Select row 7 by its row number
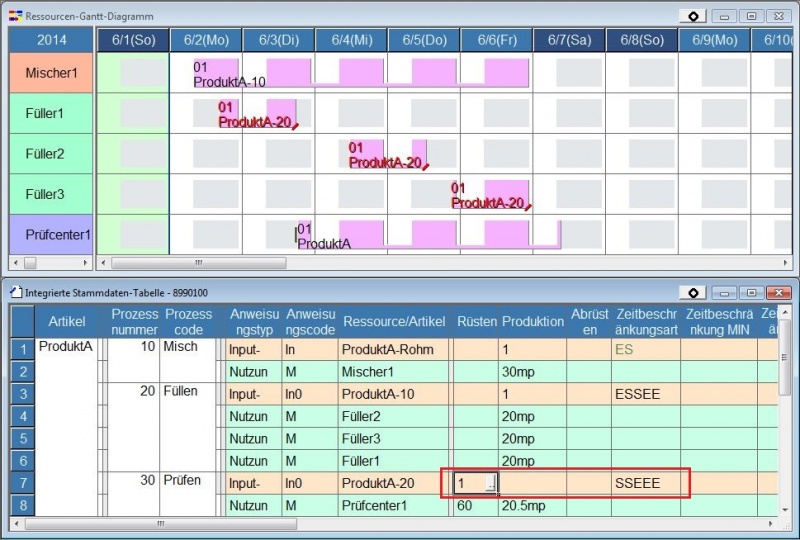 [x=21, y=484]
